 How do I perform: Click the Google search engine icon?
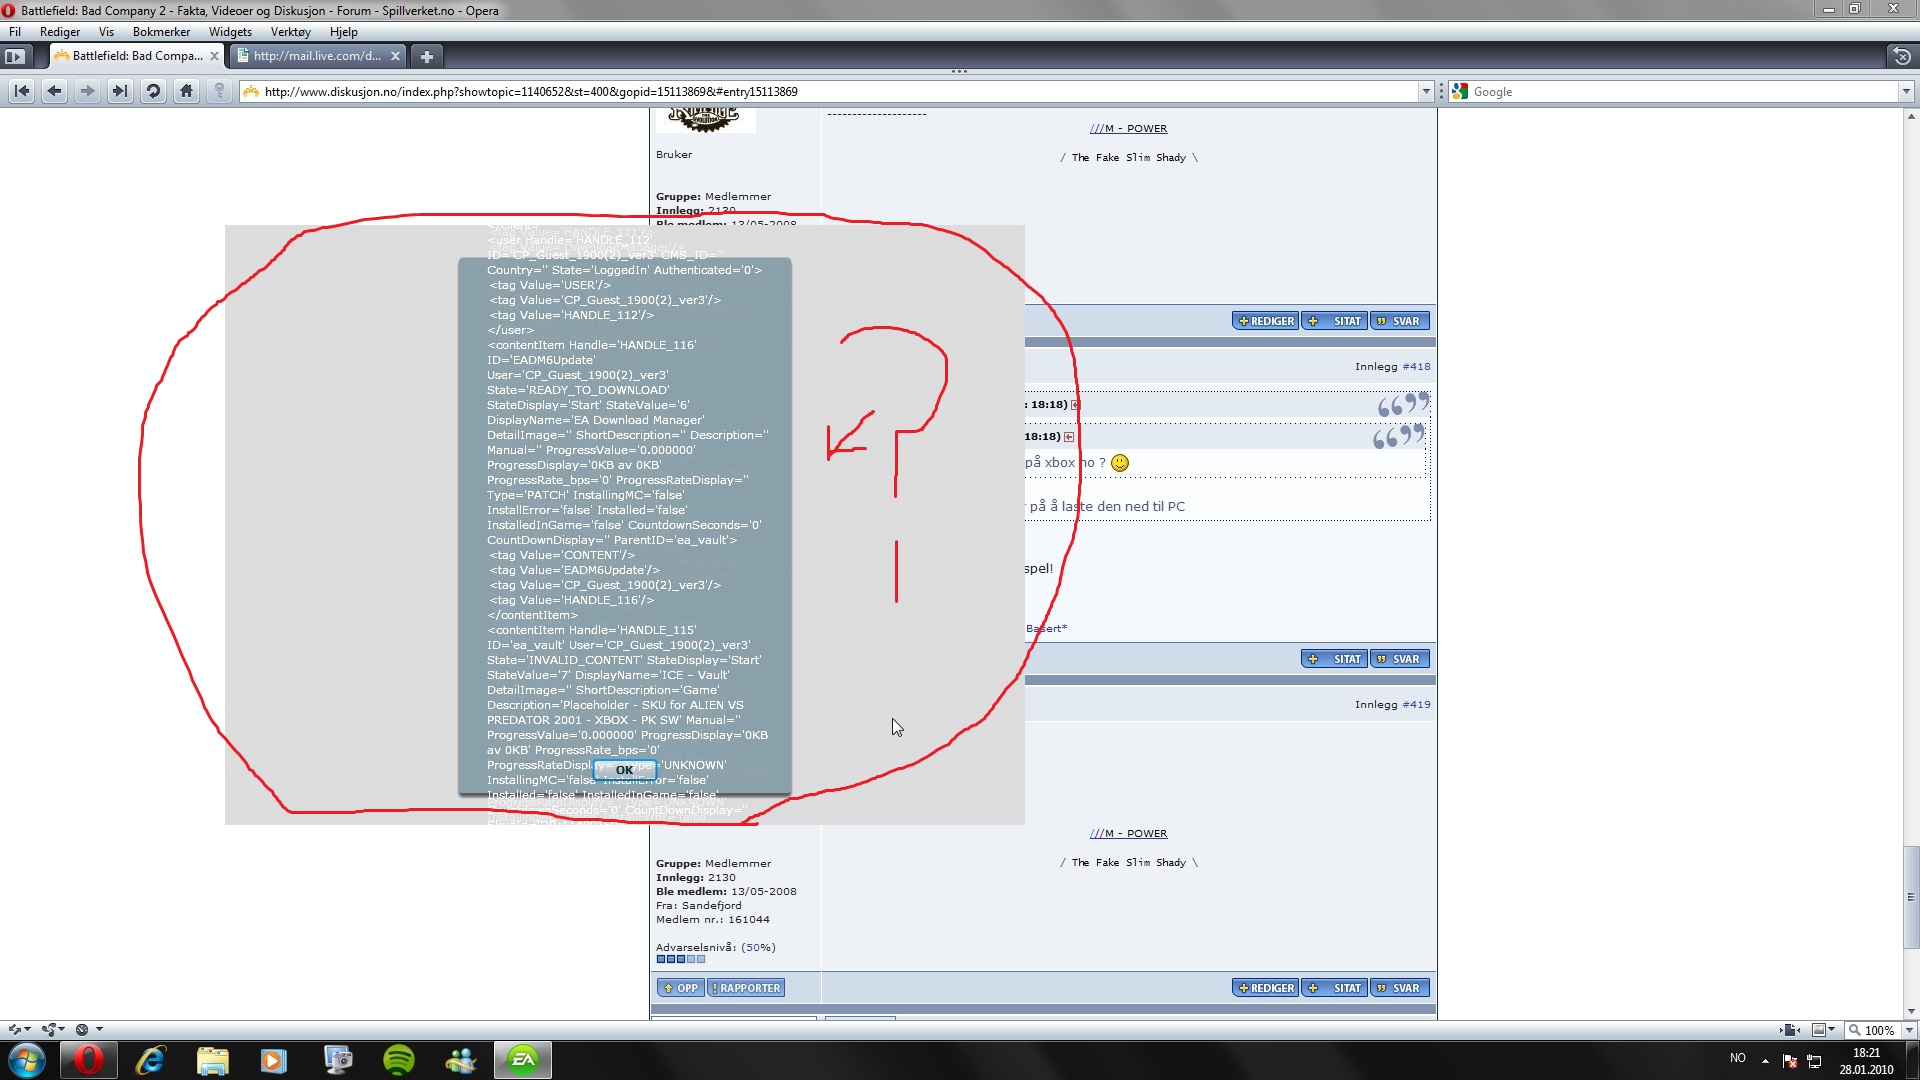[x=1459, y=91]
